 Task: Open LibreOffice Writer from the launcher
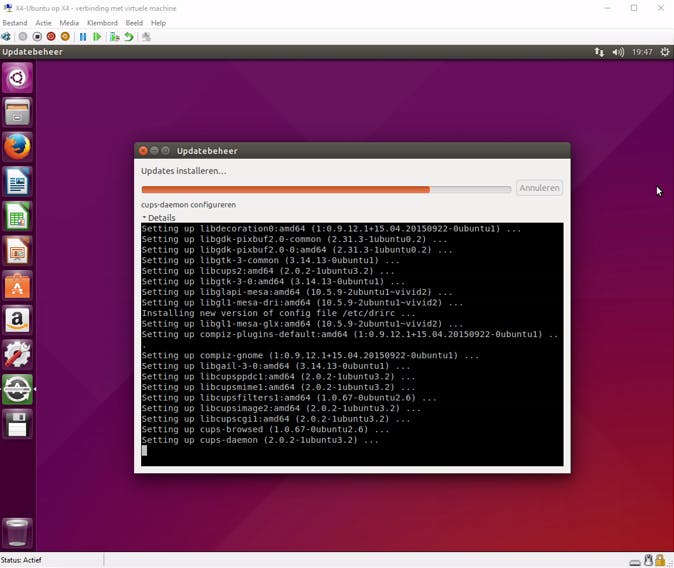[17, 181]
